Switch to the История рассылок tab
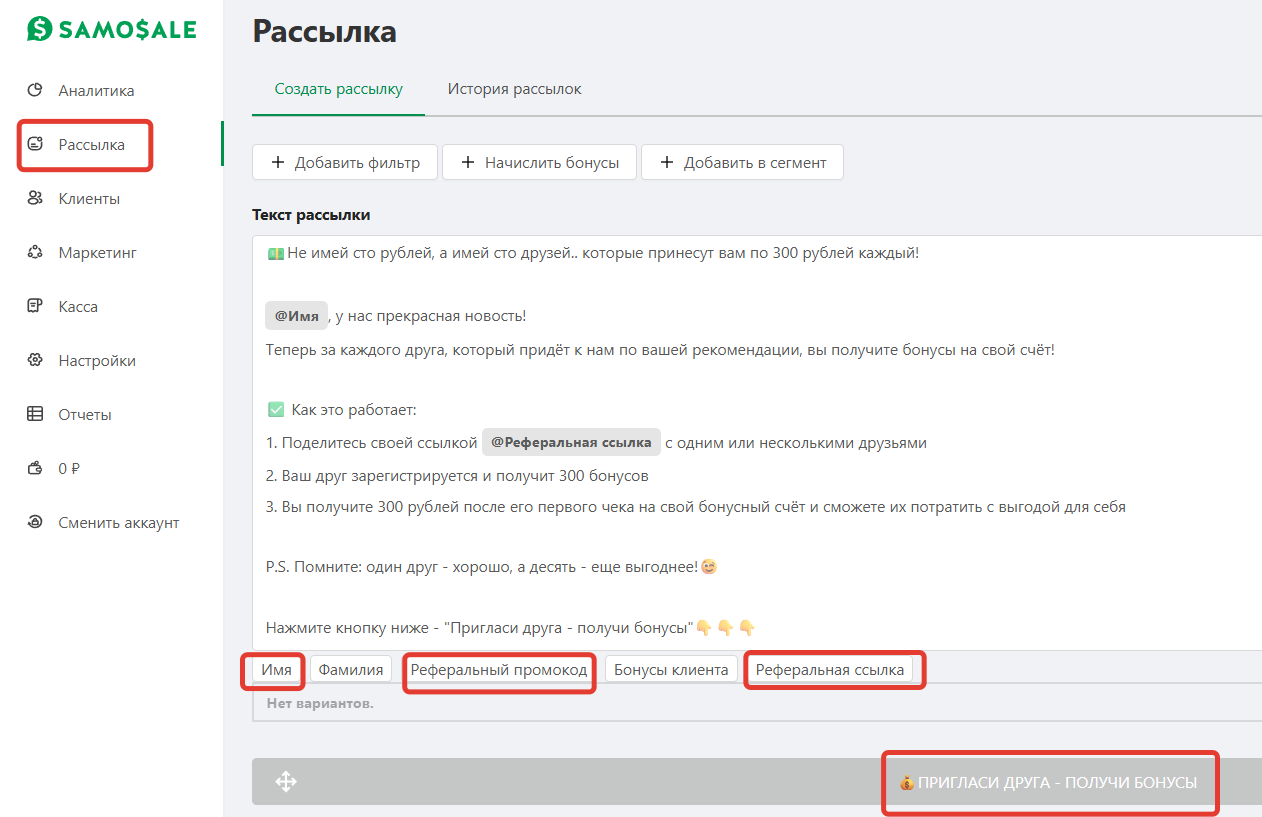The width and height of the screenshot is (1262, 817). click(x=514, y=89)
